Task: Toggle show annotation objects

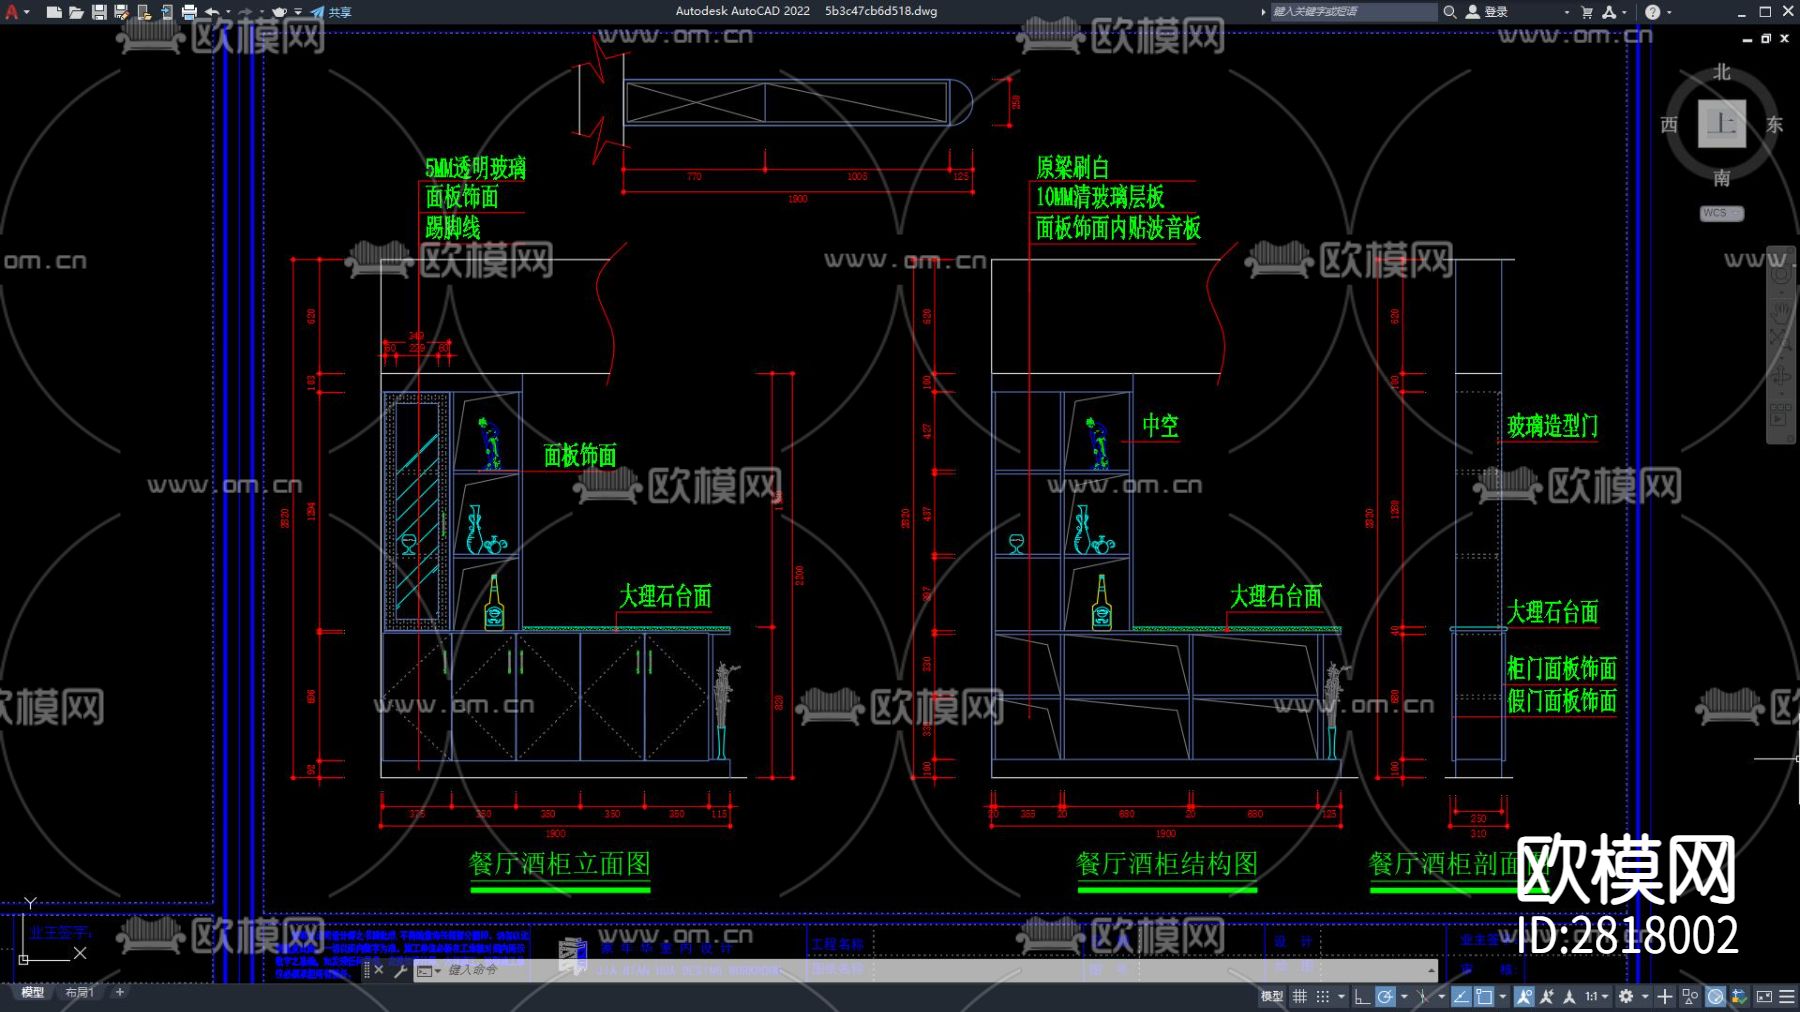Action: 1524,996
